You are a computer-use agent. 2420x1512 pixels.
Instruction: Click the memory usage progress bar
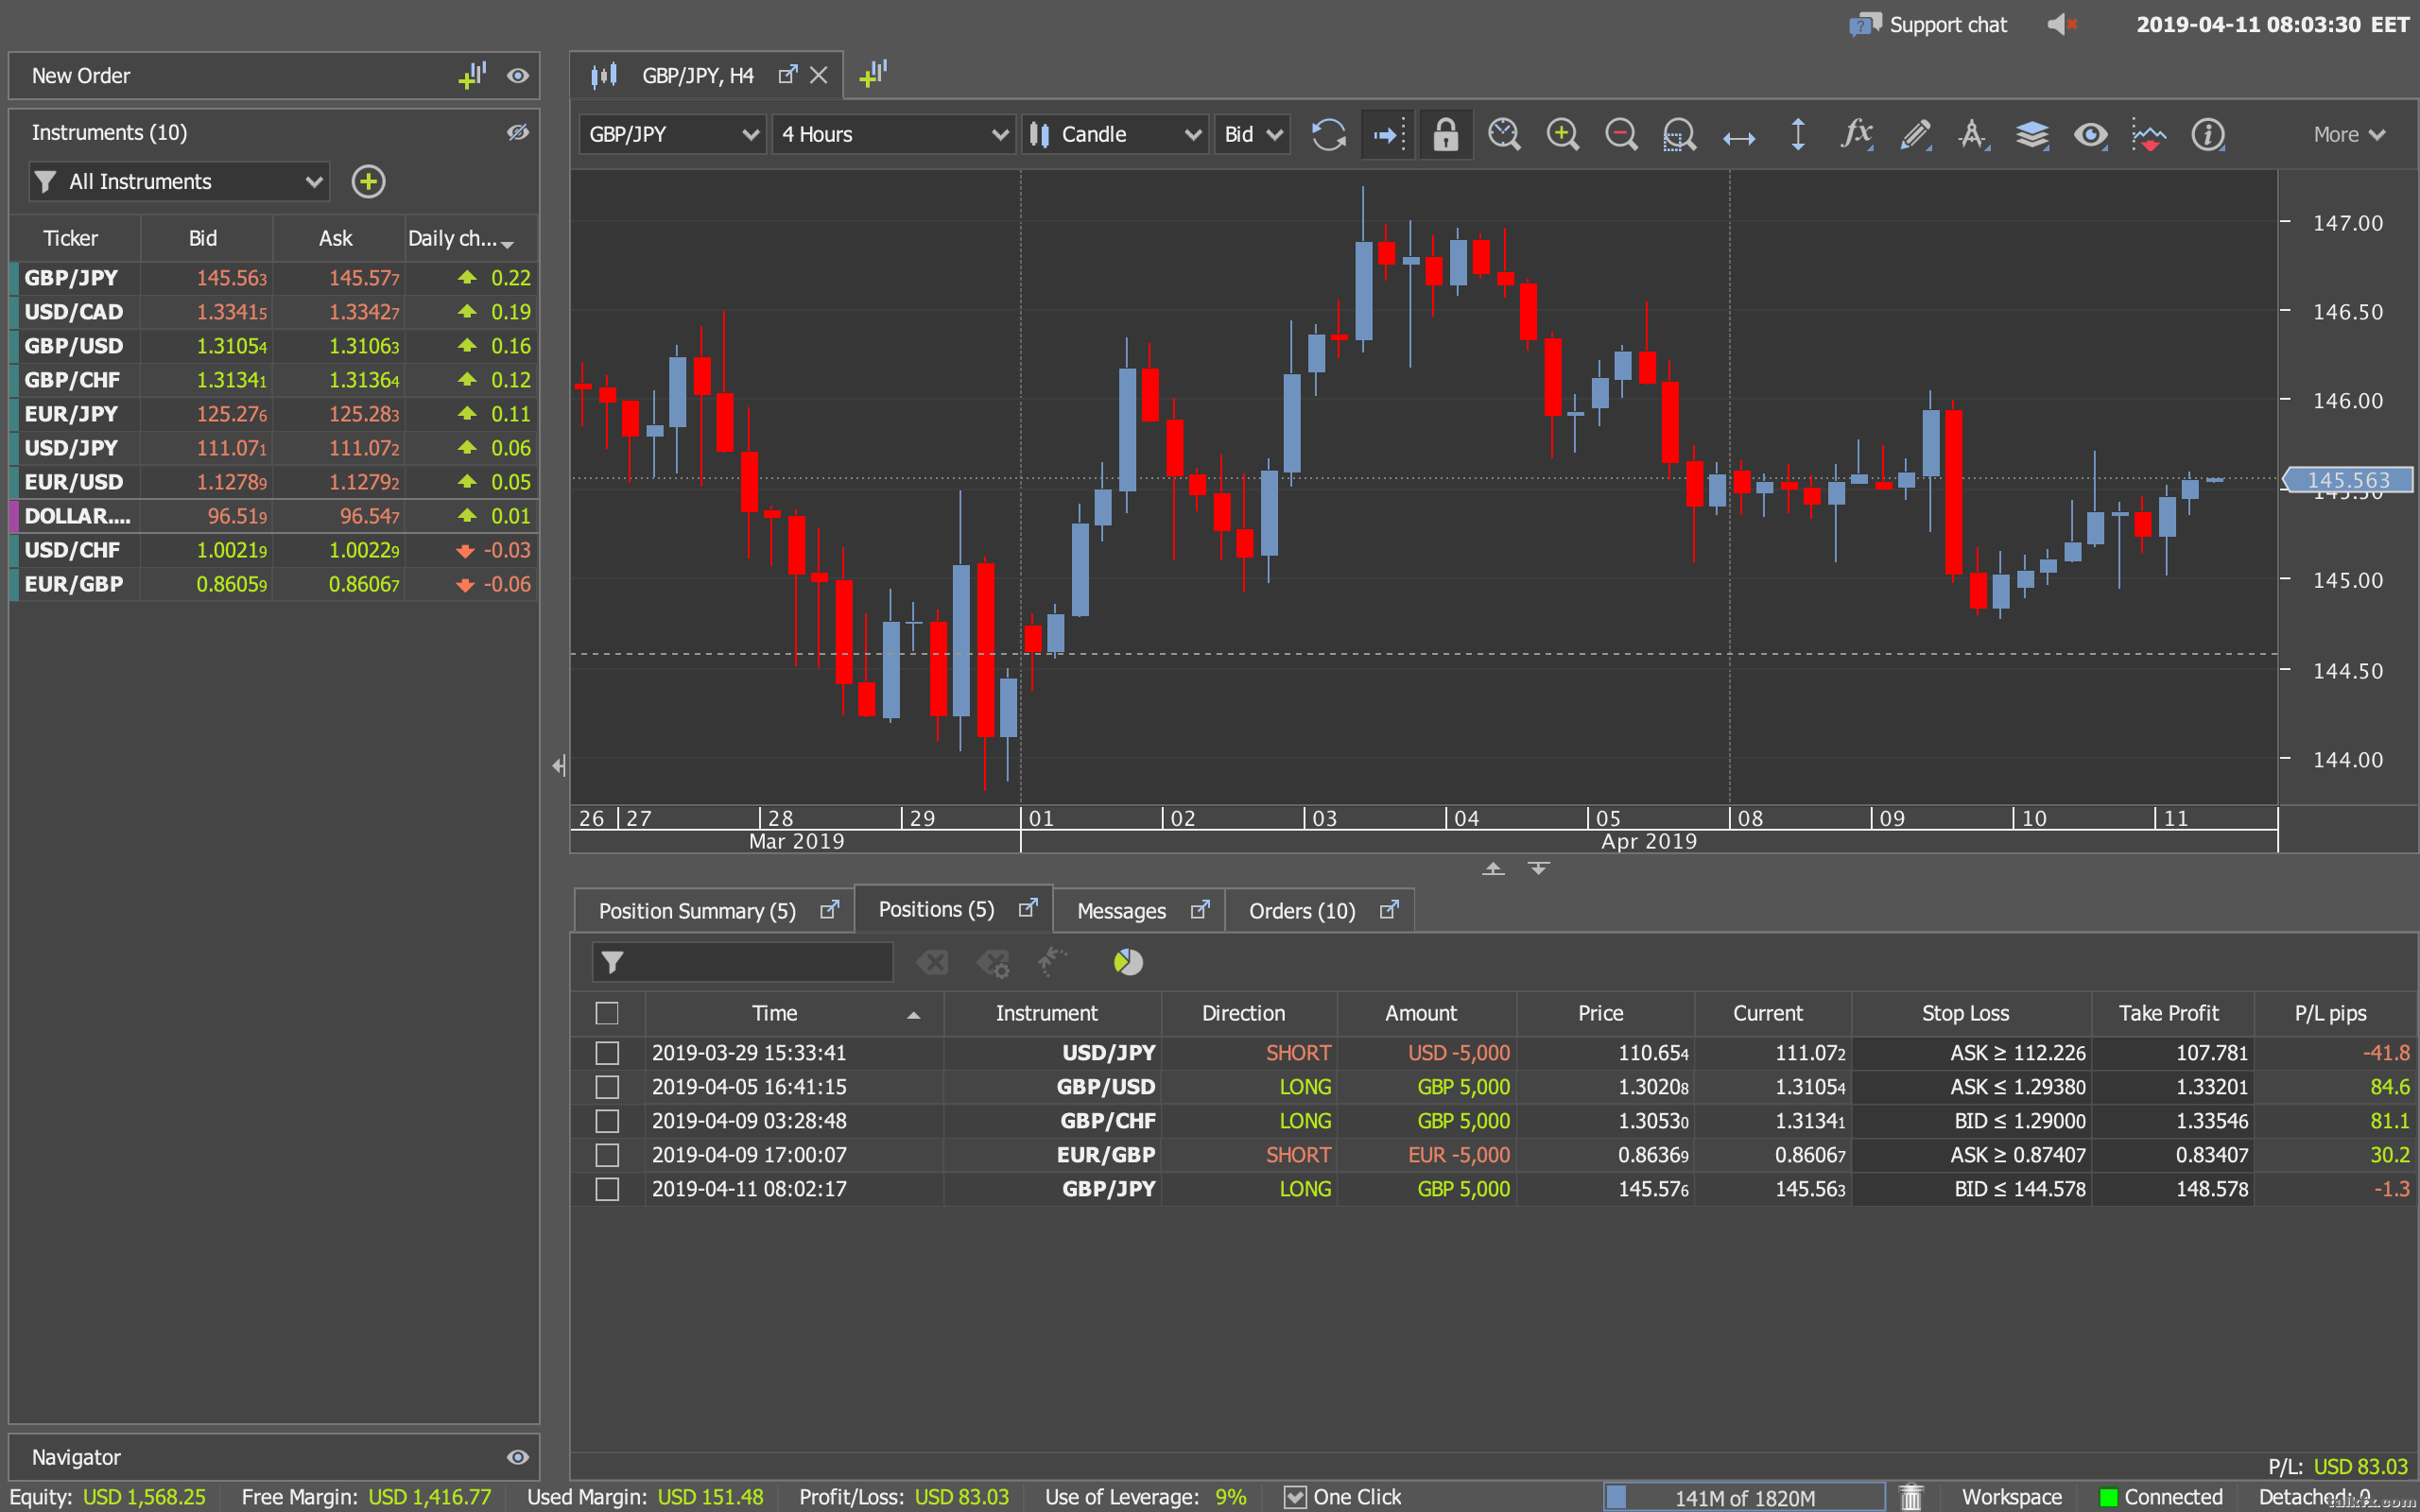(1744, 1497)
